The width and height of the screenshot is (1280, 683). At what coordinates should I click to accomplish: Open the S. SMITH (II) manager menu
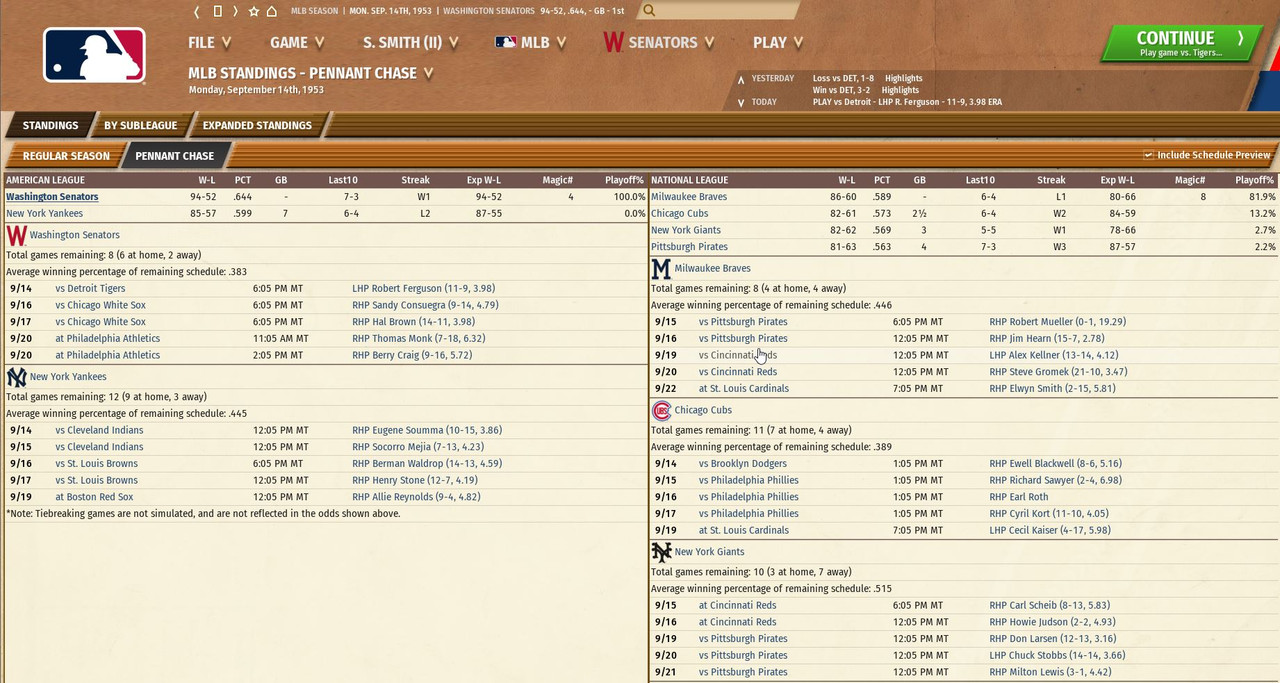click(411, 42)
